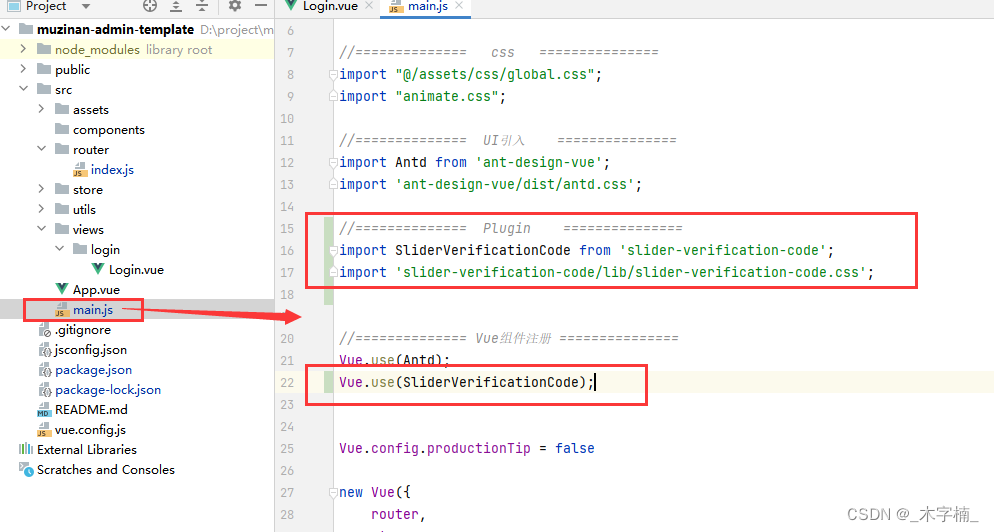
Task: Expand the public folder
Action: (x=23, y=69)
